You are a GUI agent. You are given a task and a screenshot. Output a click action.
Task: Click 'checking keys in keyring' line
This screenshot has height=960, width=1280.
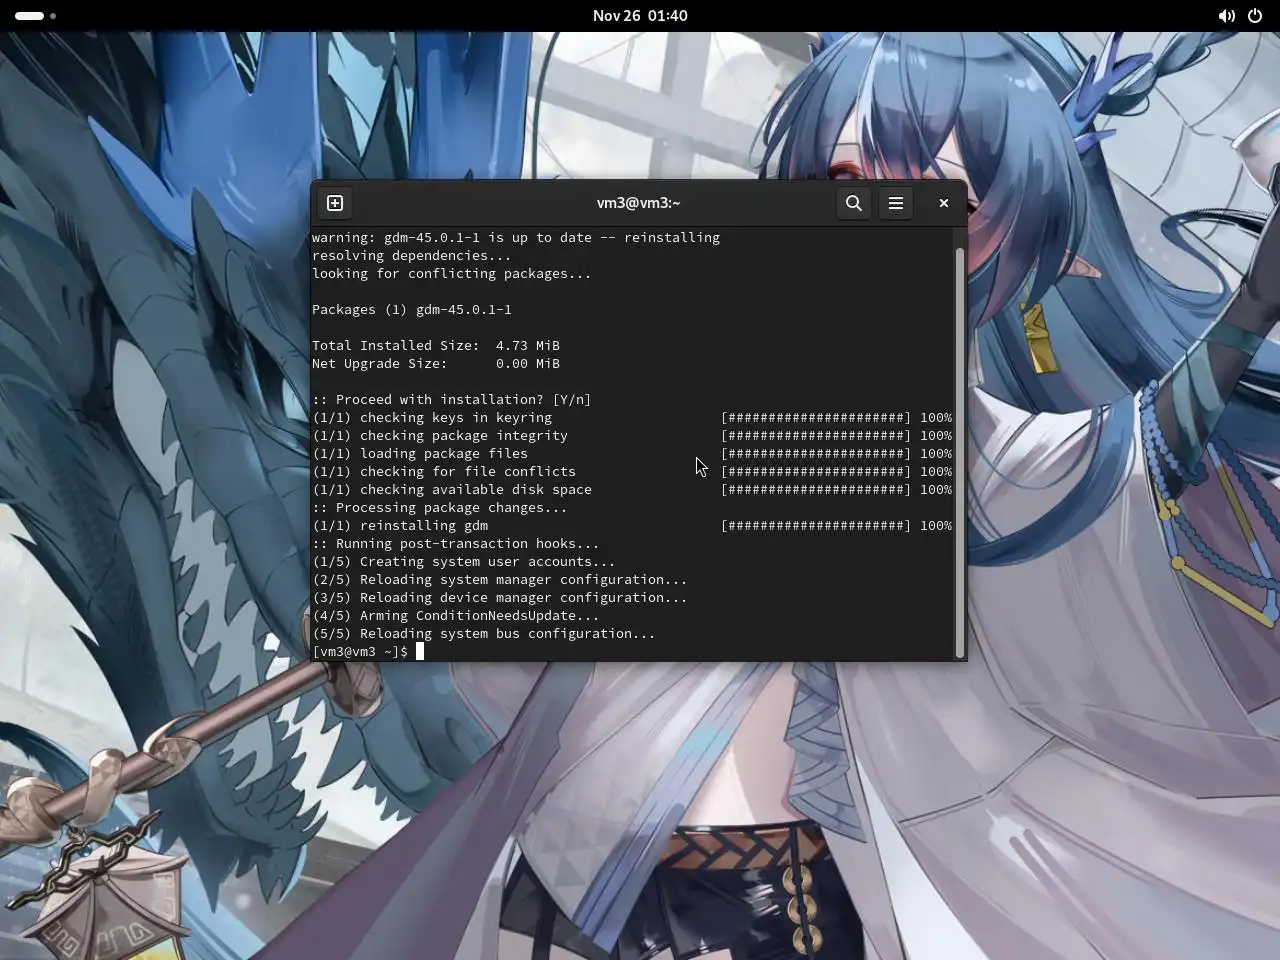632,418
